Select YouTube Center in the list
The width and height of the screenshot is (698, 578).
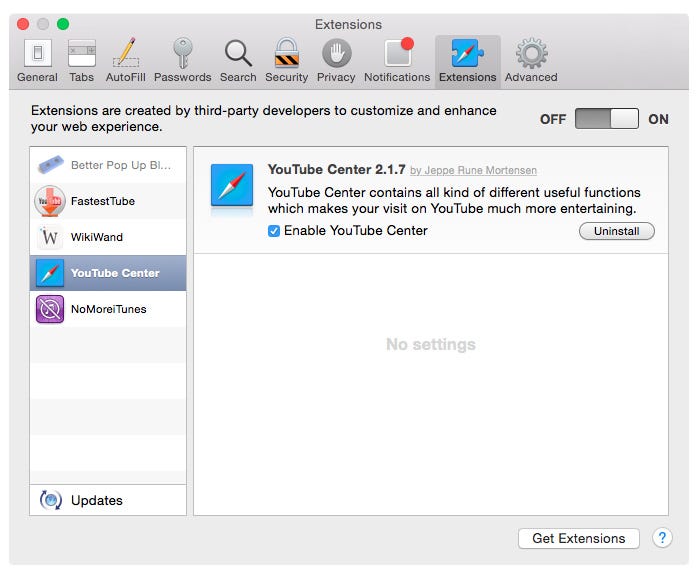108,273
